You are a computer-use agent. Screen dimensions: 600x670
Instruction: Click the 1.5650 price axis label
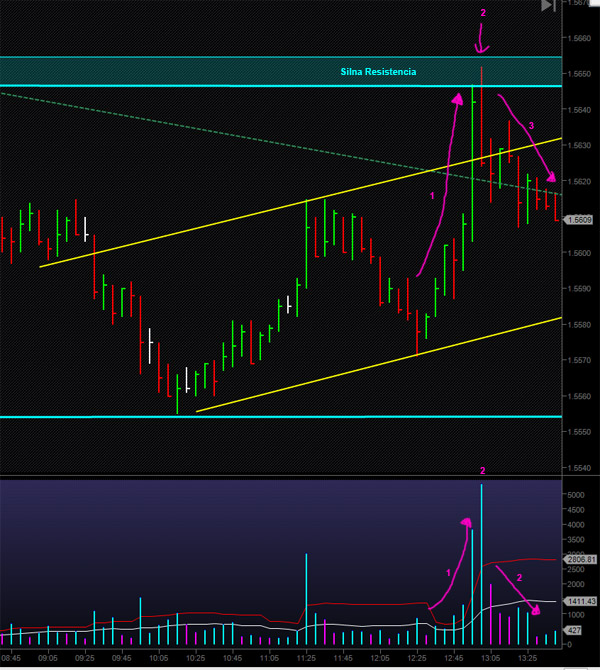pyautogui.click(x=579, y=74)
